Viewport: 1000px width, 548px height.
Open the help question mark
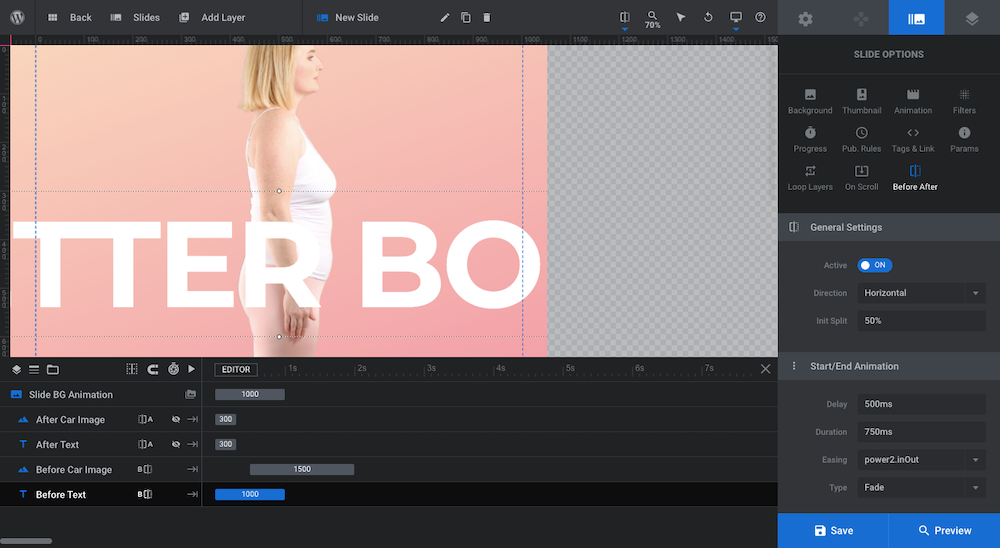coord(760,17)
